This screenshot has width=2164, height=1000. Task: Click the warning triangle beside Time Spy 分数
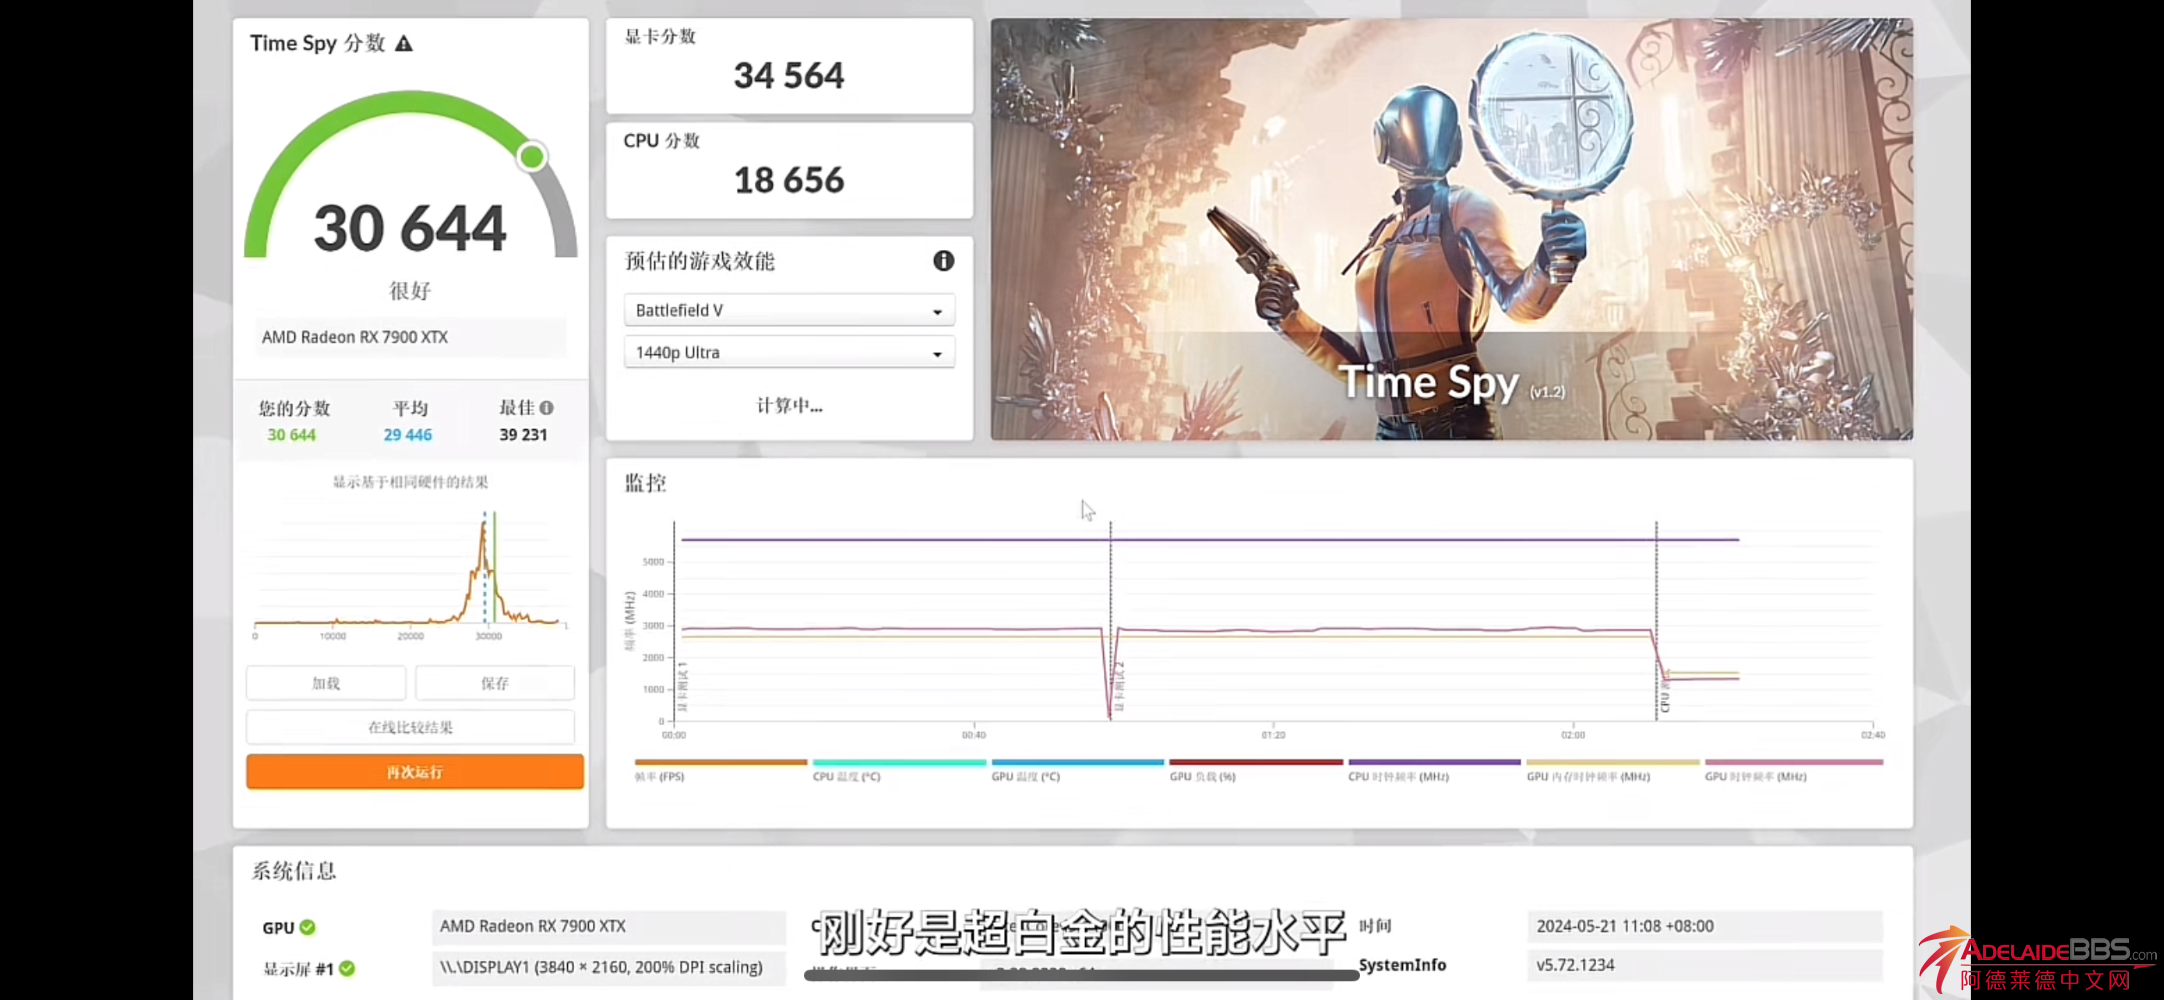(x=404, y=44)
